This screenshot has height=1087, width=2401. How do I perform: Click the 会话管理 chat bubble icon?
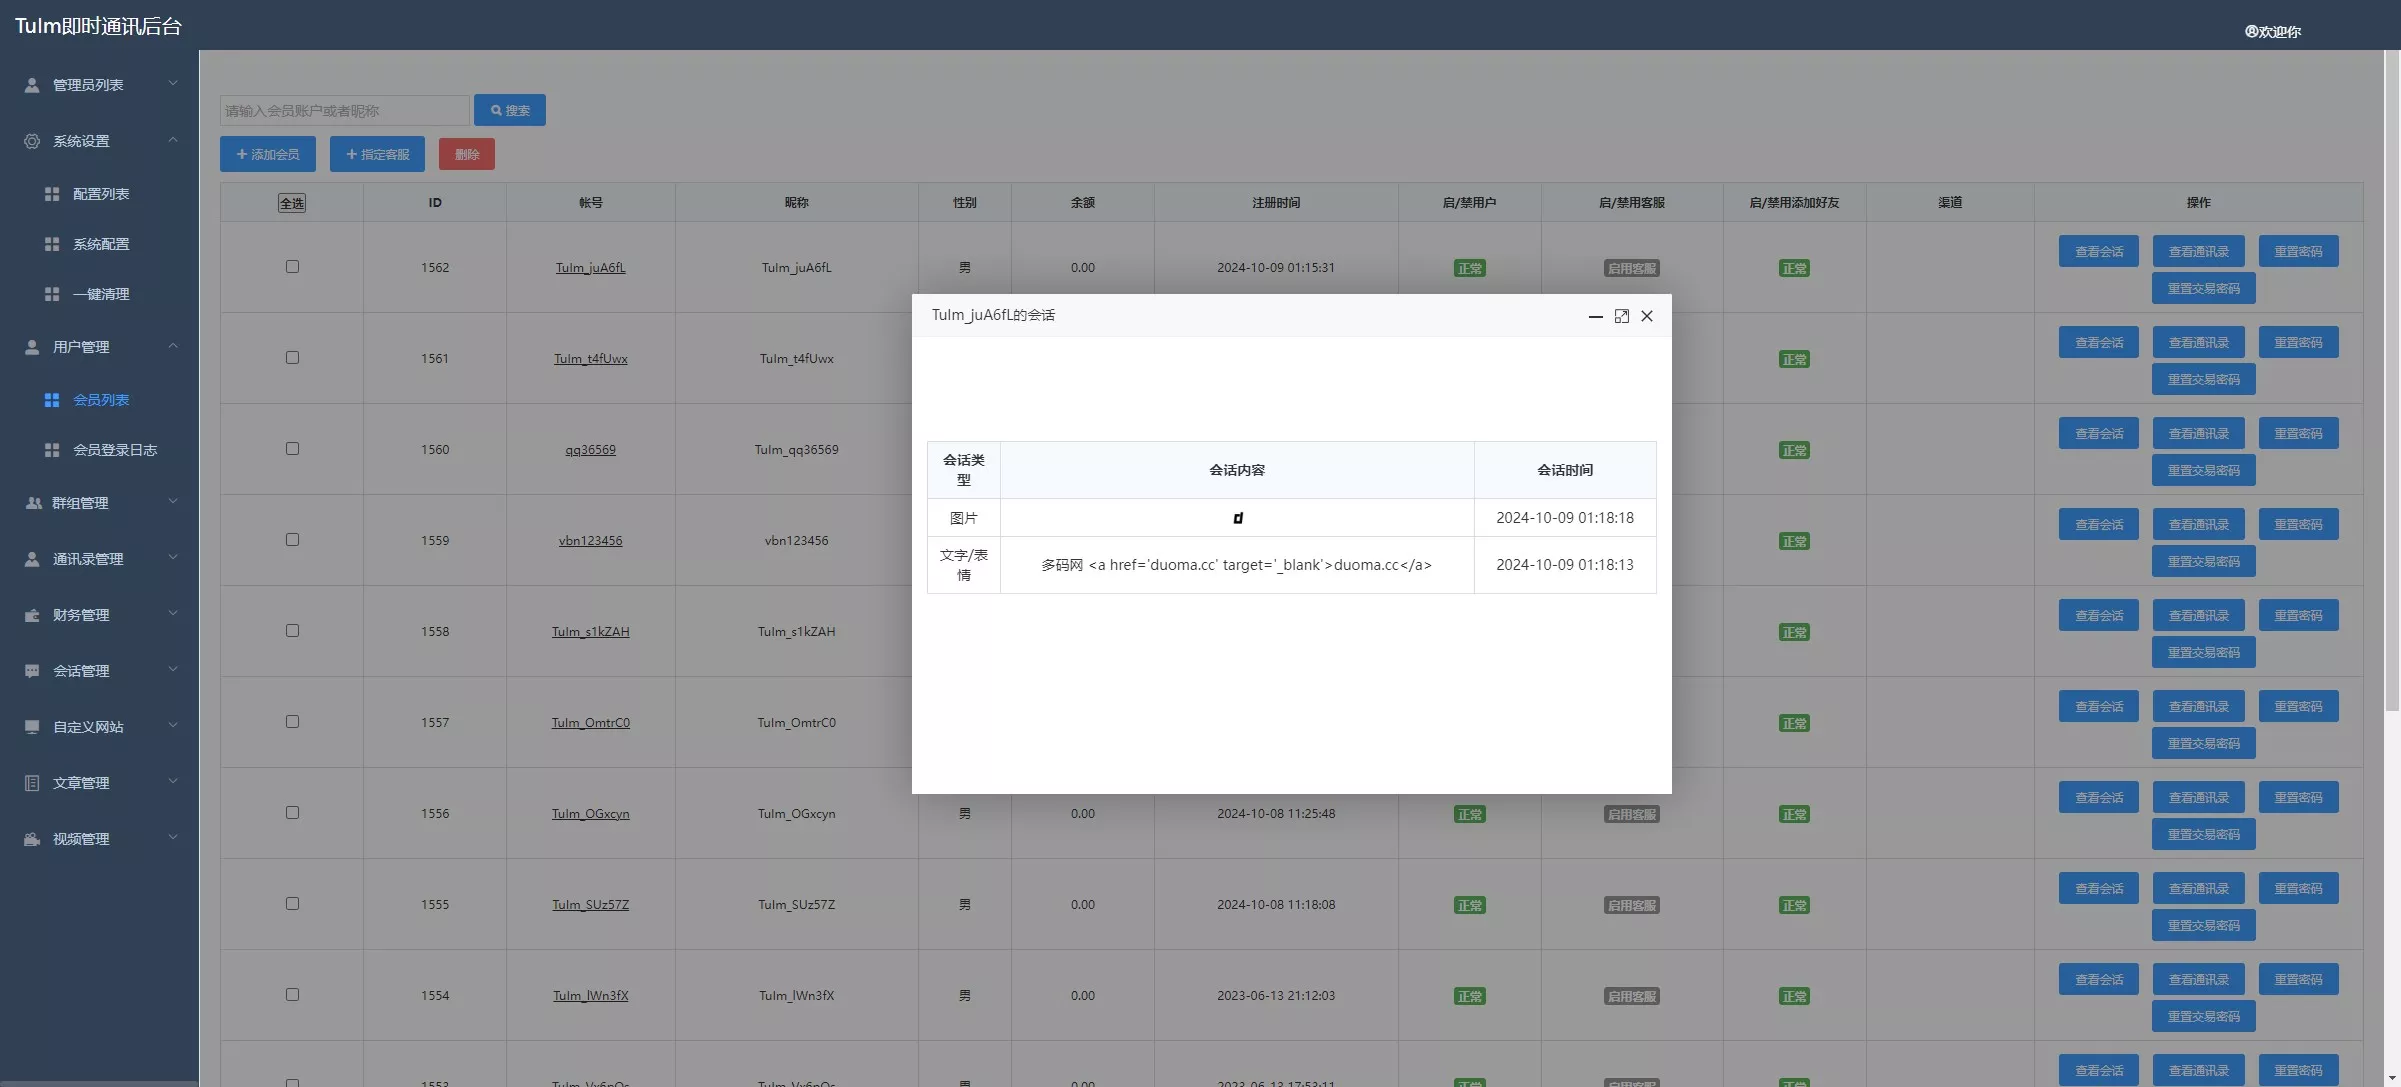click(x=32, y=671)
